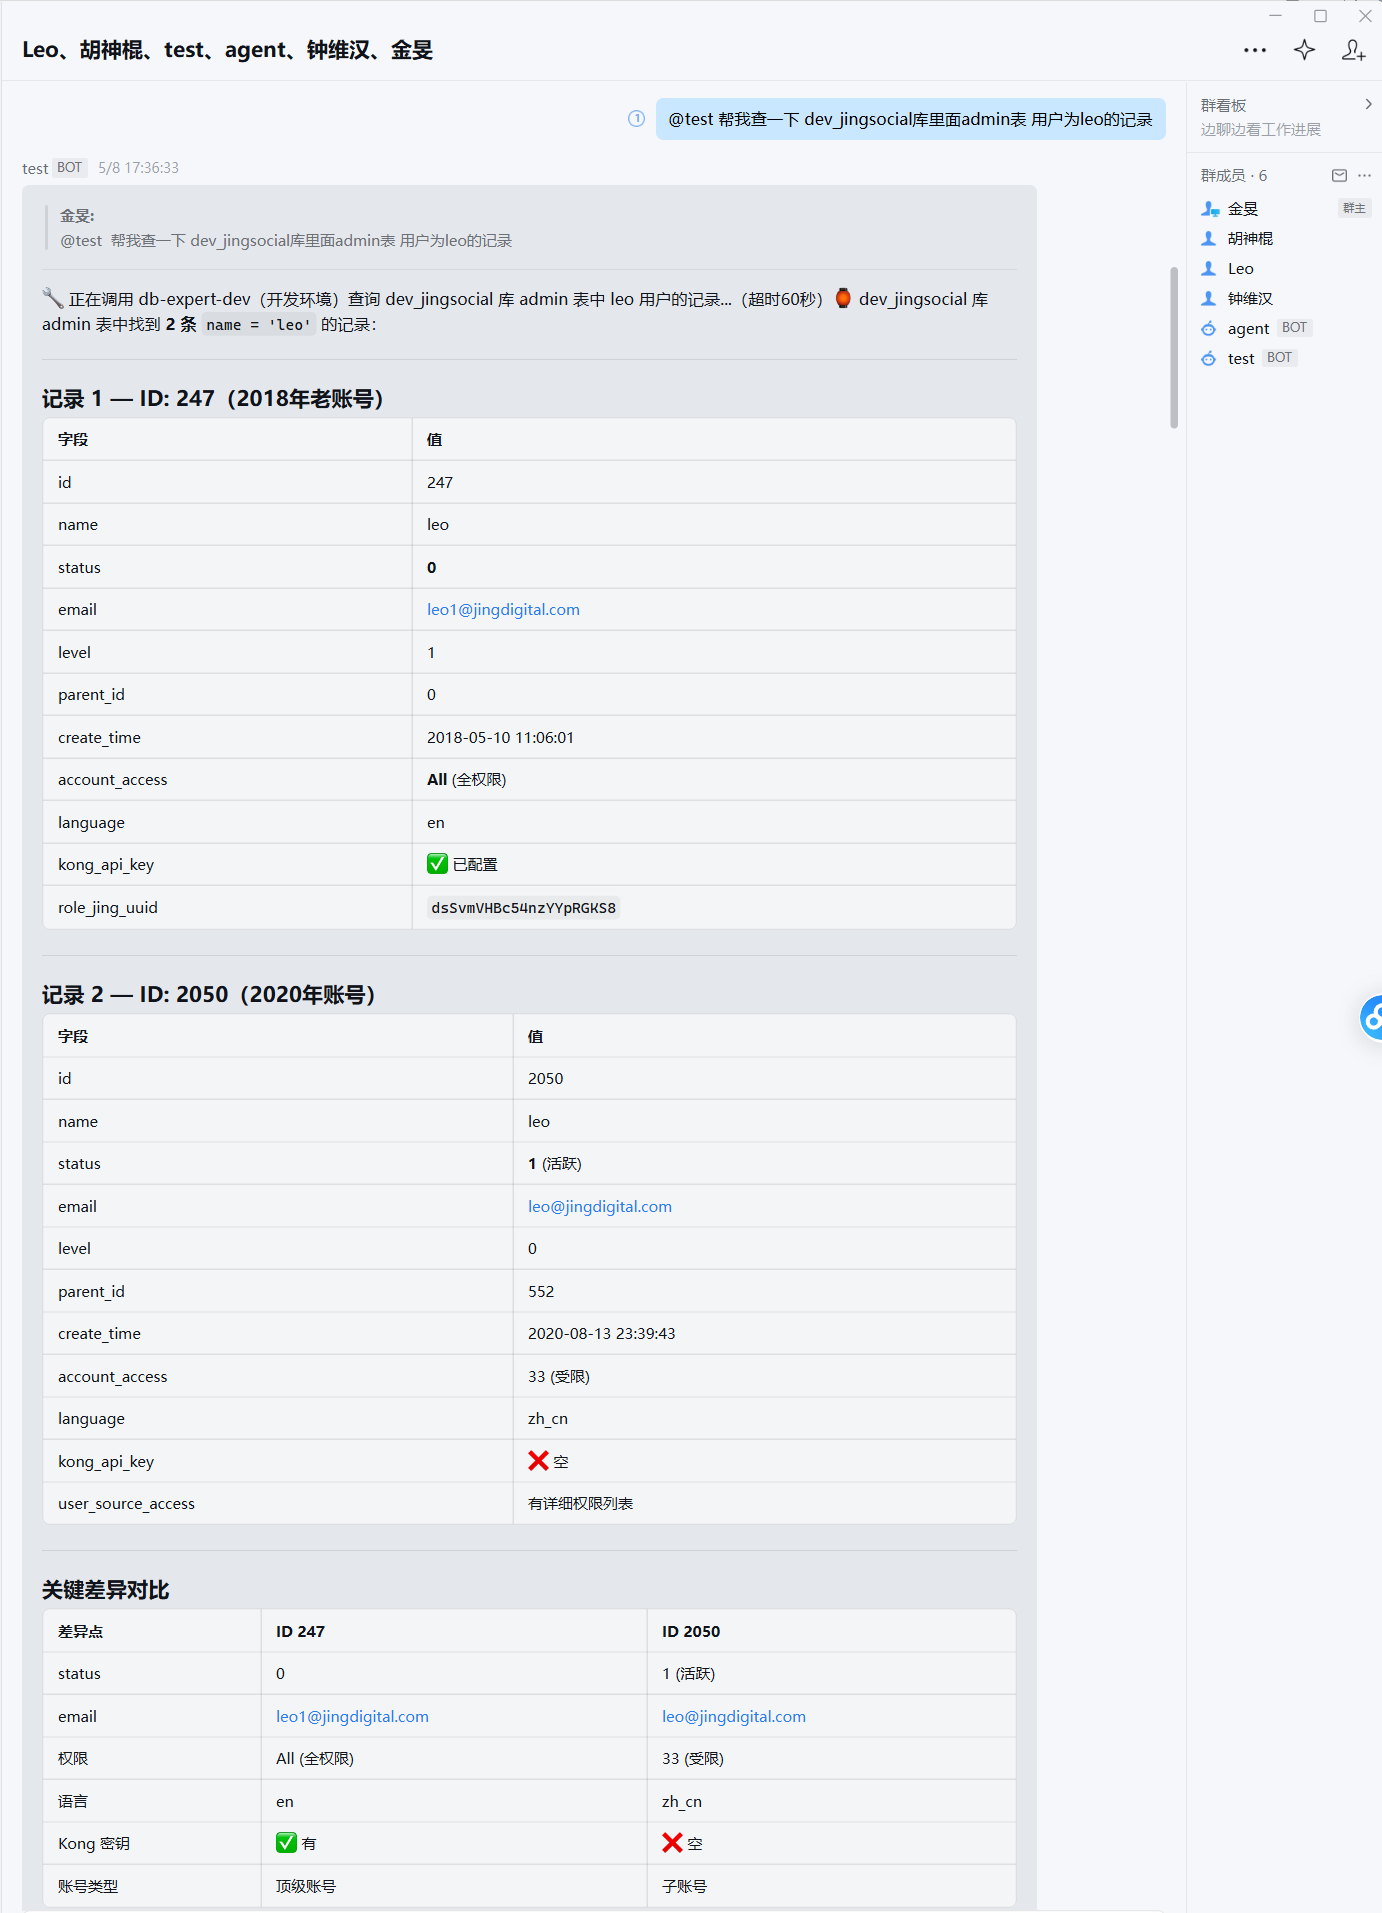Click the role_jing_uuid field label
Screen dimensions: 1382x1913
pyautogui.click(x=108, y=907)
